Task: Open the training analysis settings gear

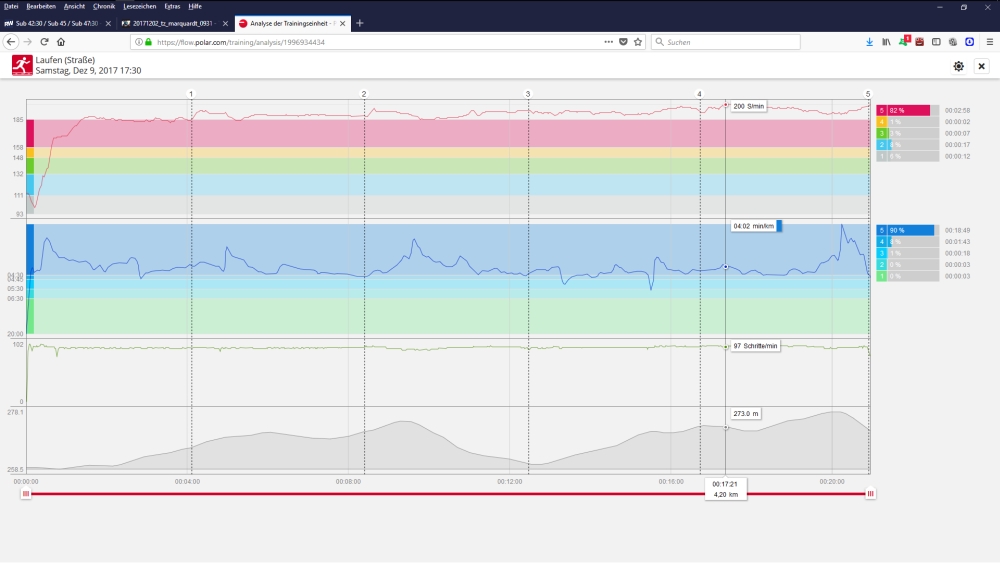Action: (959, 66)
